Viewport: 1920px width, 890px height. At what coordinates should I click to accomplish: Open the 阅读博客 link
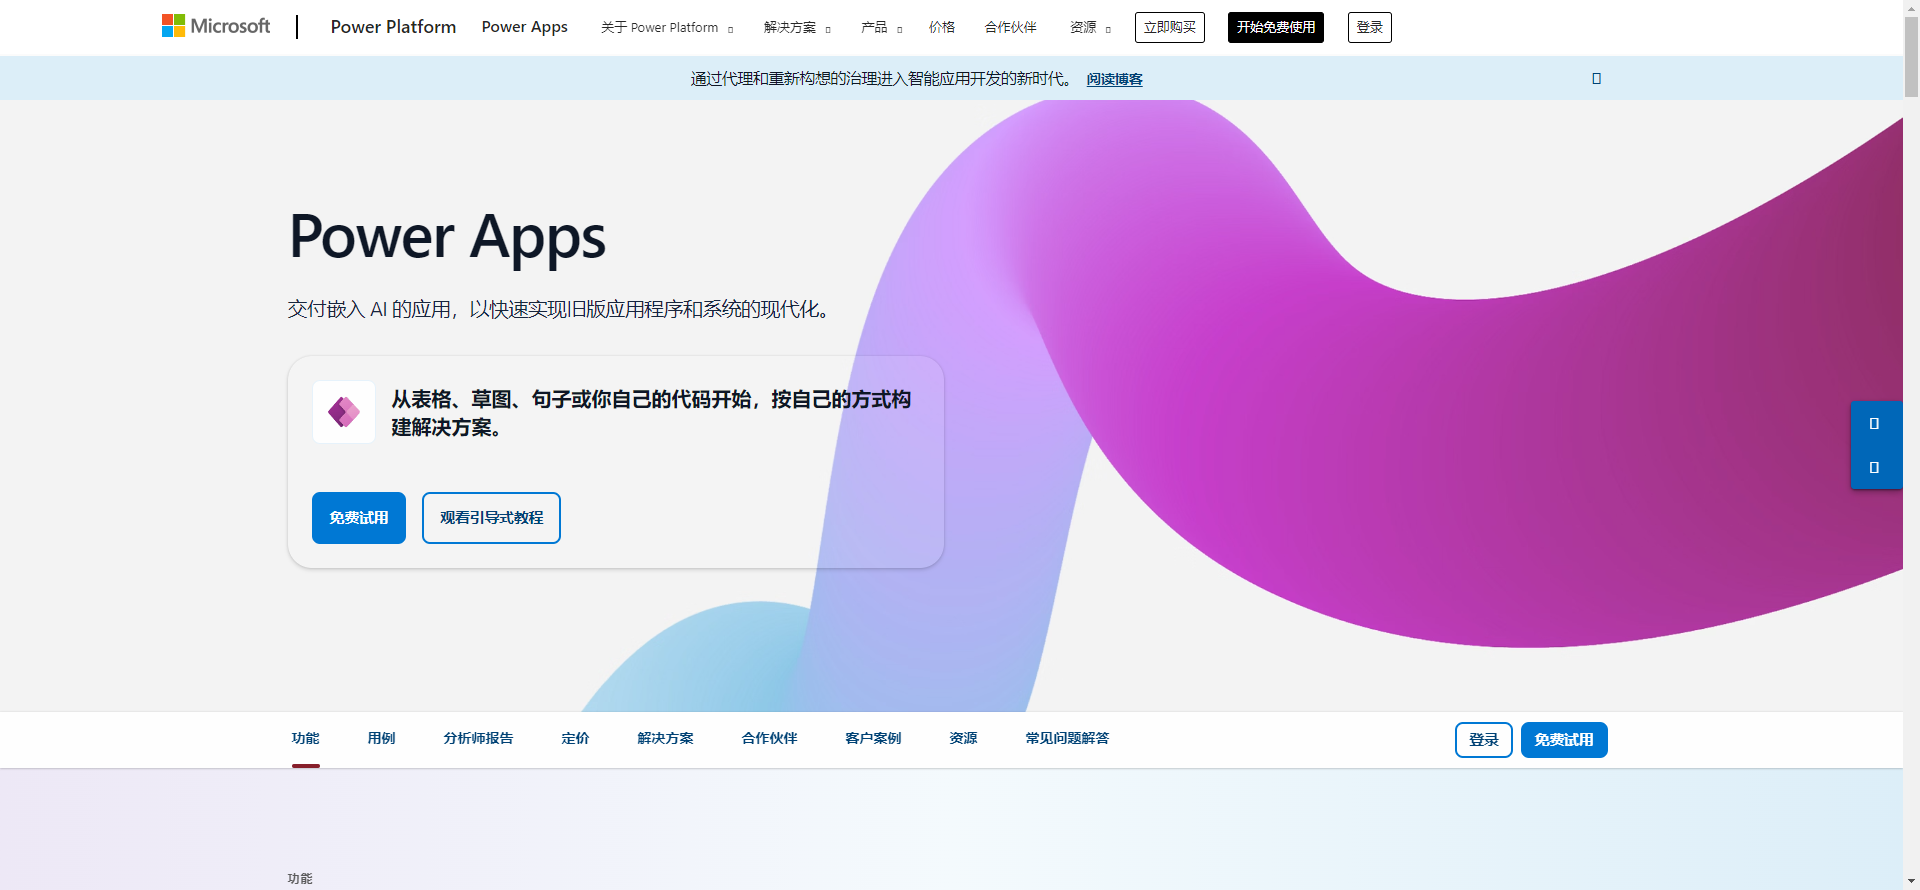pyautogui.click(x=1114, y=79)
